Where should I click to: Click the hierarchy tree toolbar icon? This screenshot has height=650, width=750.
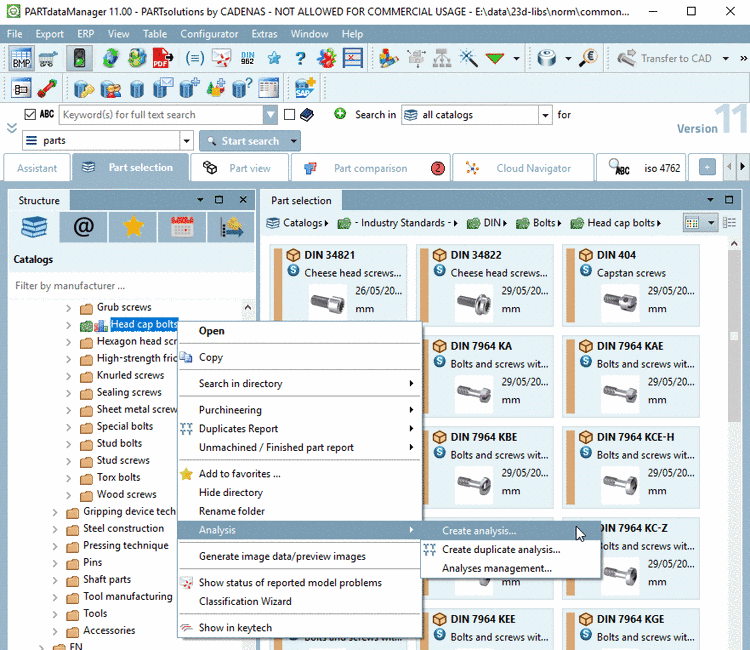(441, 58)
